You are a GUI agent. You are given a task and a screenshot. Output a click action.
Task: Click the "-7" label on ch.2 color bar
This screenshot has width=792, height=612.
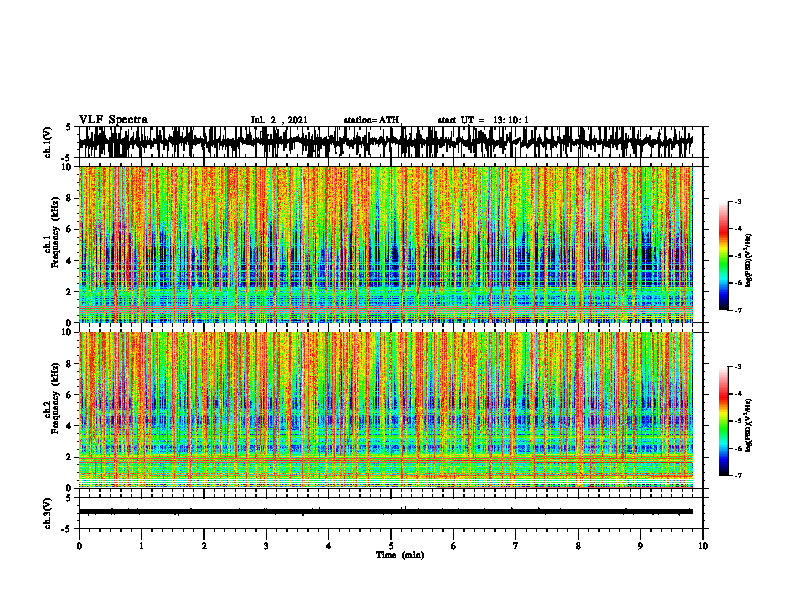click(737, 475)
